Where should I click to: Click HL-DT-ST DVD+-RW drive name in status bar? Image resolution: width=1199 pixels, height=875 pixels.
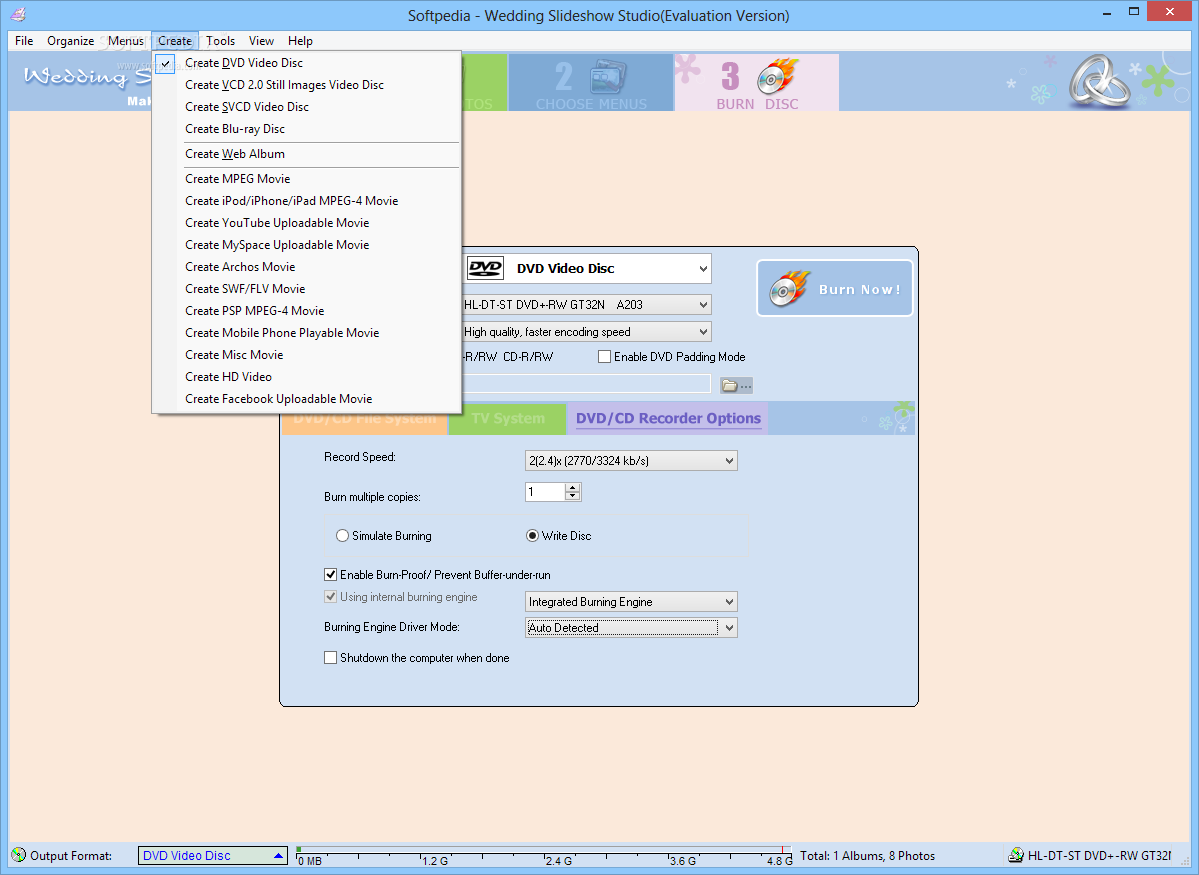click(x=1099, y=856)
